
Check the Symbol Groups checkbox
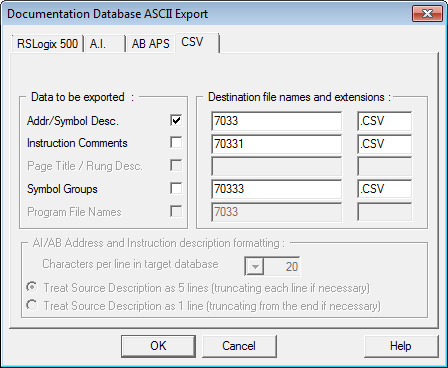pyautogui.click(x=176, y=188)
